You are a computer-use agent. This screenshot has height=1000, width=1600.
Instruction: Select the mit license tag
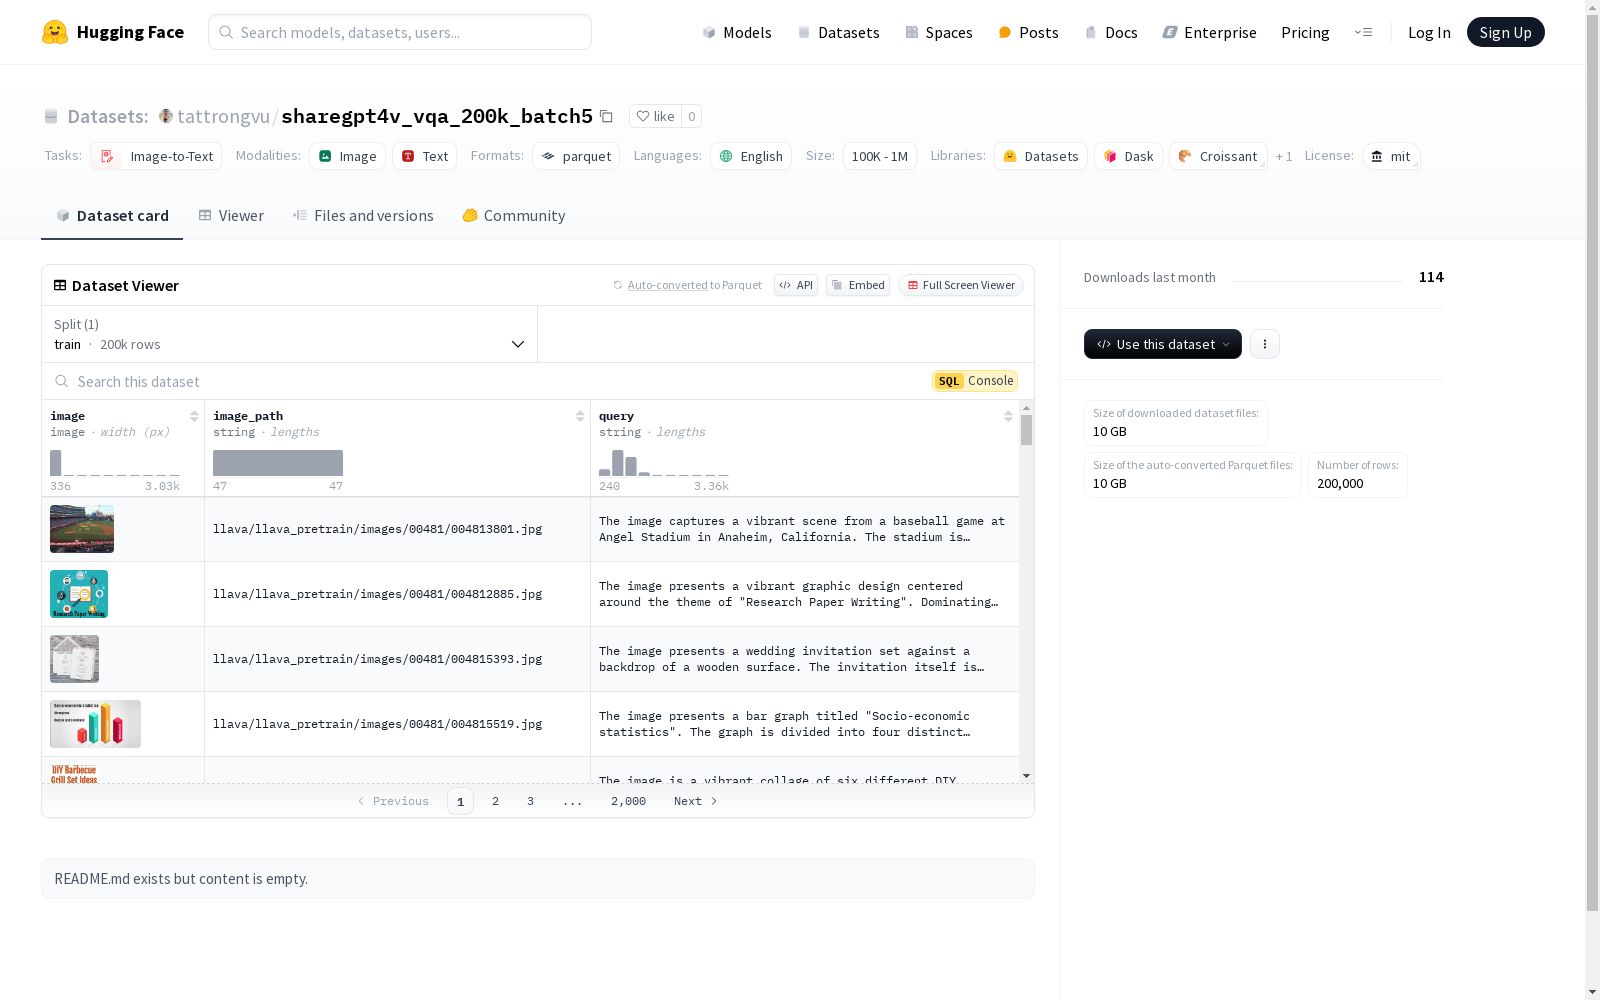click(1391, 156)
